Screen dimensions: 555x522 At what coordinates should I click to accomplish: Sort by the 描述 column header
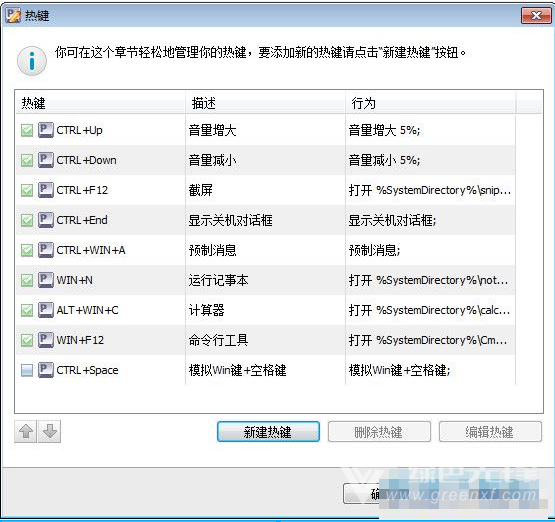click(265, 103)
